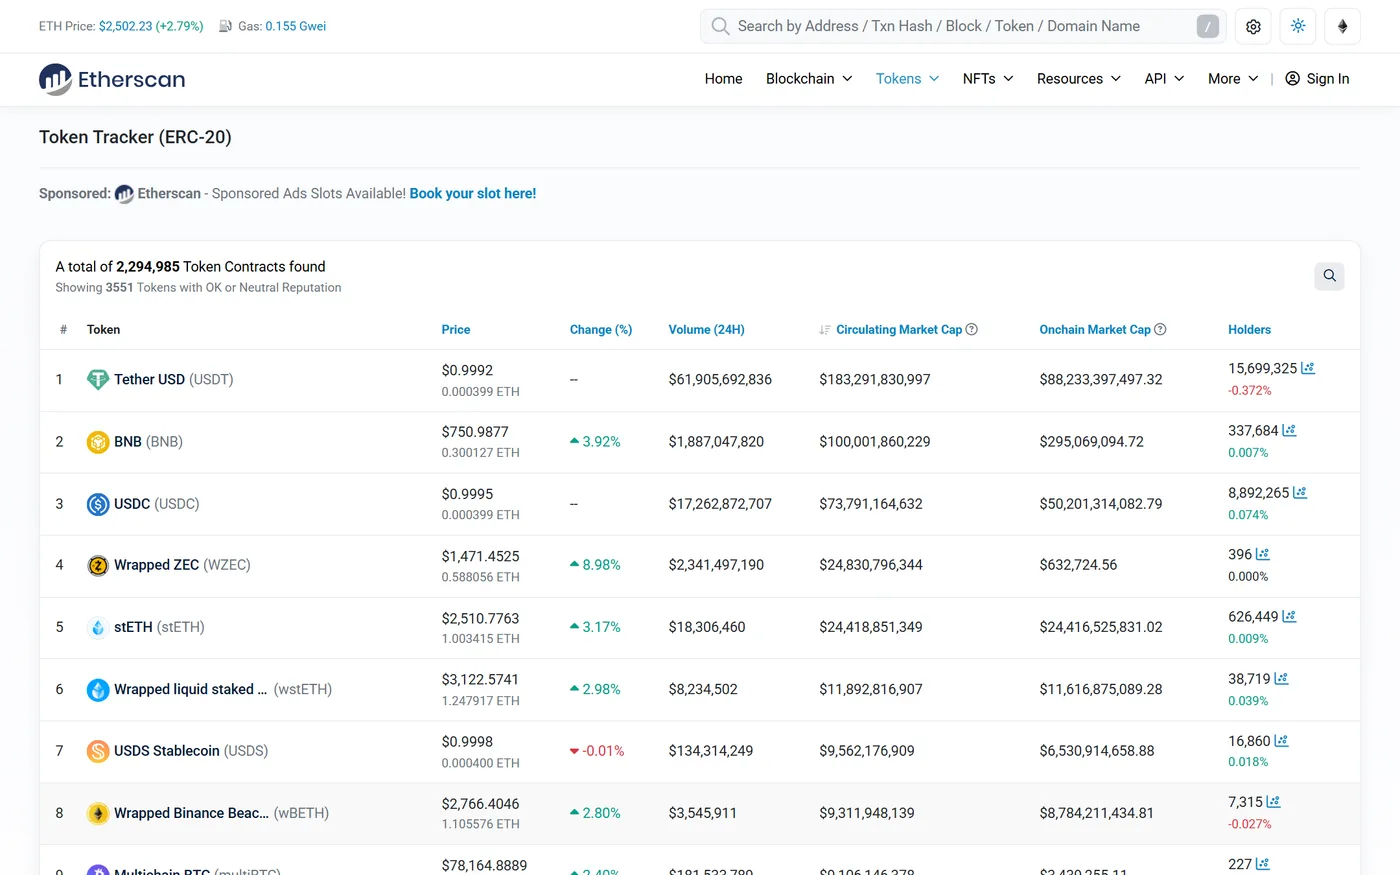Open the Wrapped Binance Beacon (wBETH) token page
The image size is (1400, 875).
[221, 813]
